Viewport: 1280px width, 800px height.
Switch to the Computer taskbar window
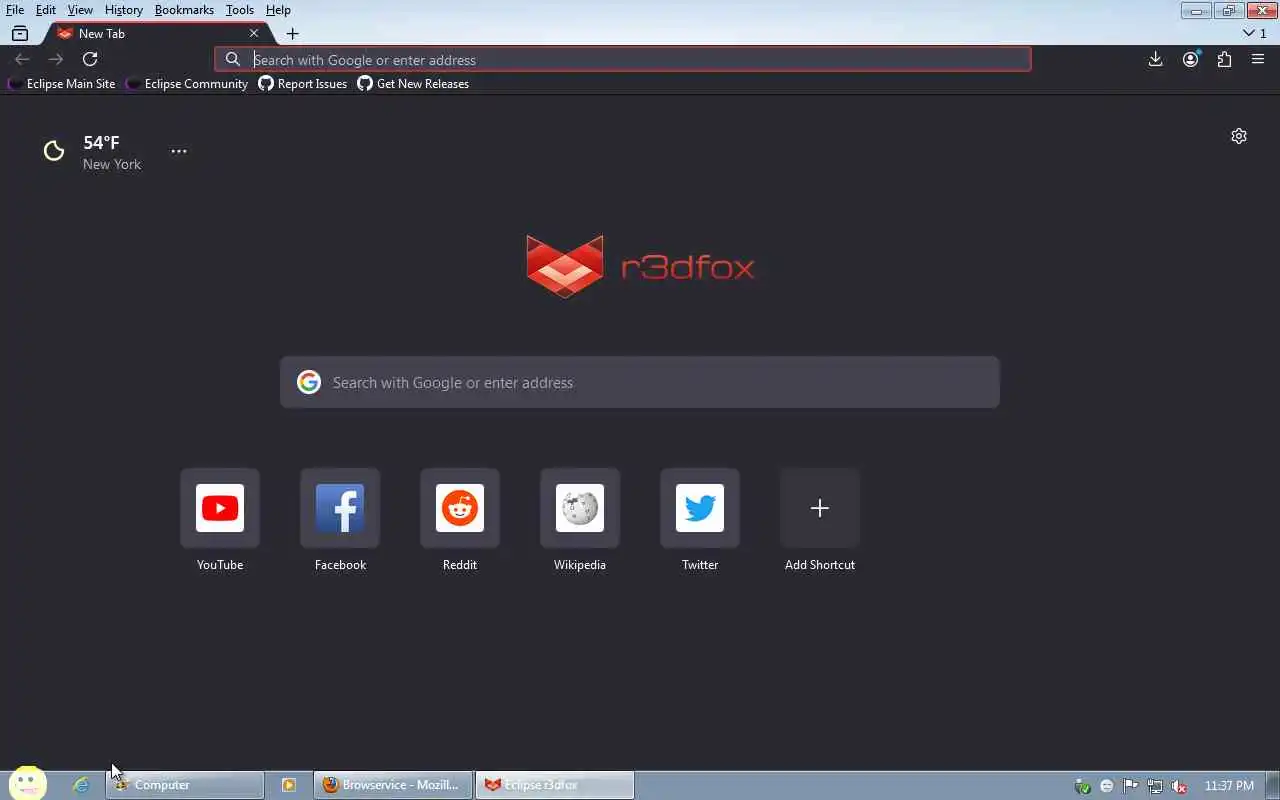pyautogui.click(x=184, y=785)
